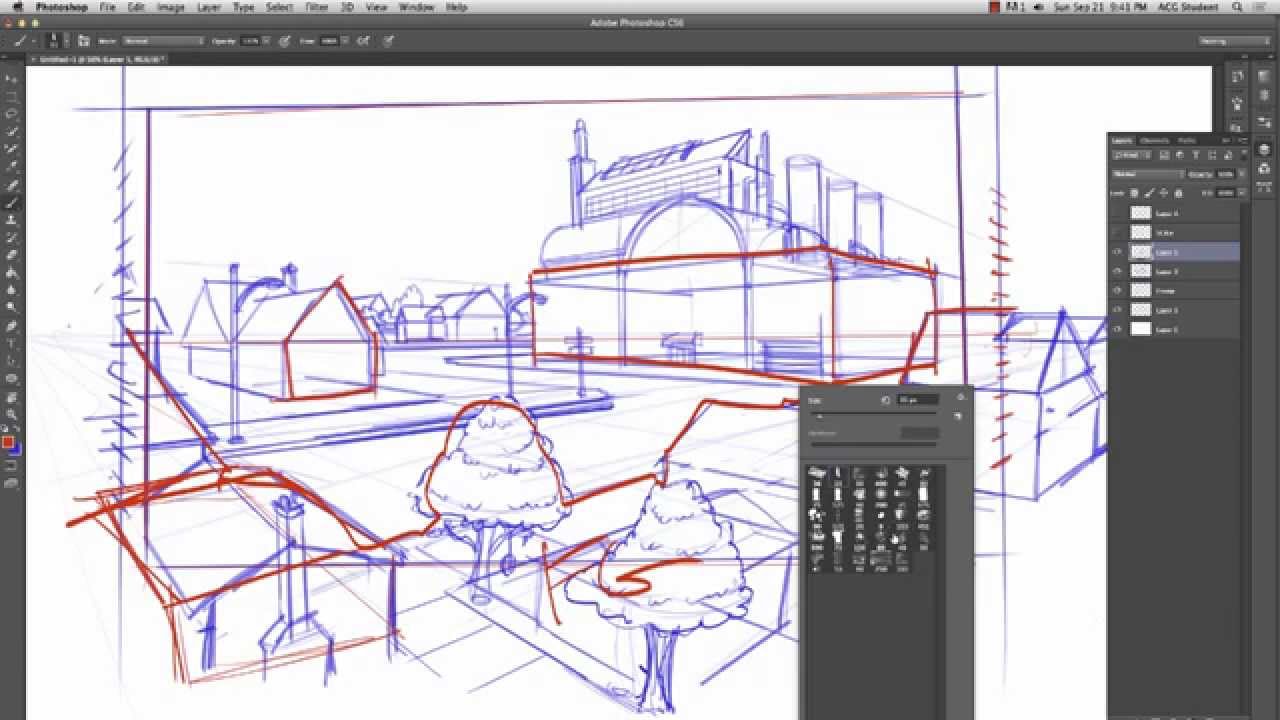The width and height of the screenshot is (1280, 720).
Task: Open the layer filter Kind dropdown
Action: (1131, 155)
